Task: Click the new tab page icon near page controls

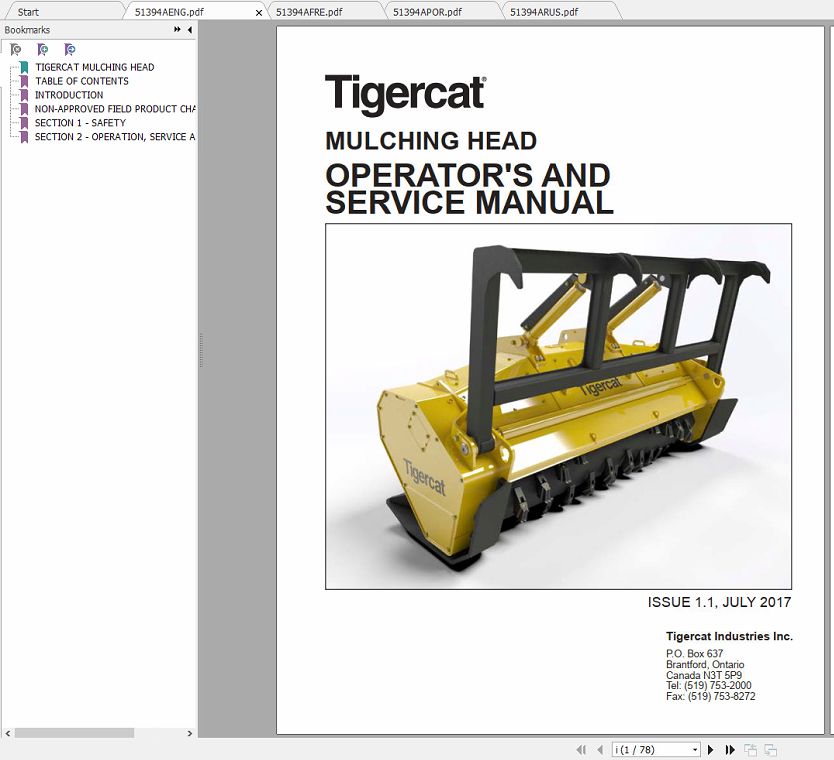Action: (x=752, y=749)
